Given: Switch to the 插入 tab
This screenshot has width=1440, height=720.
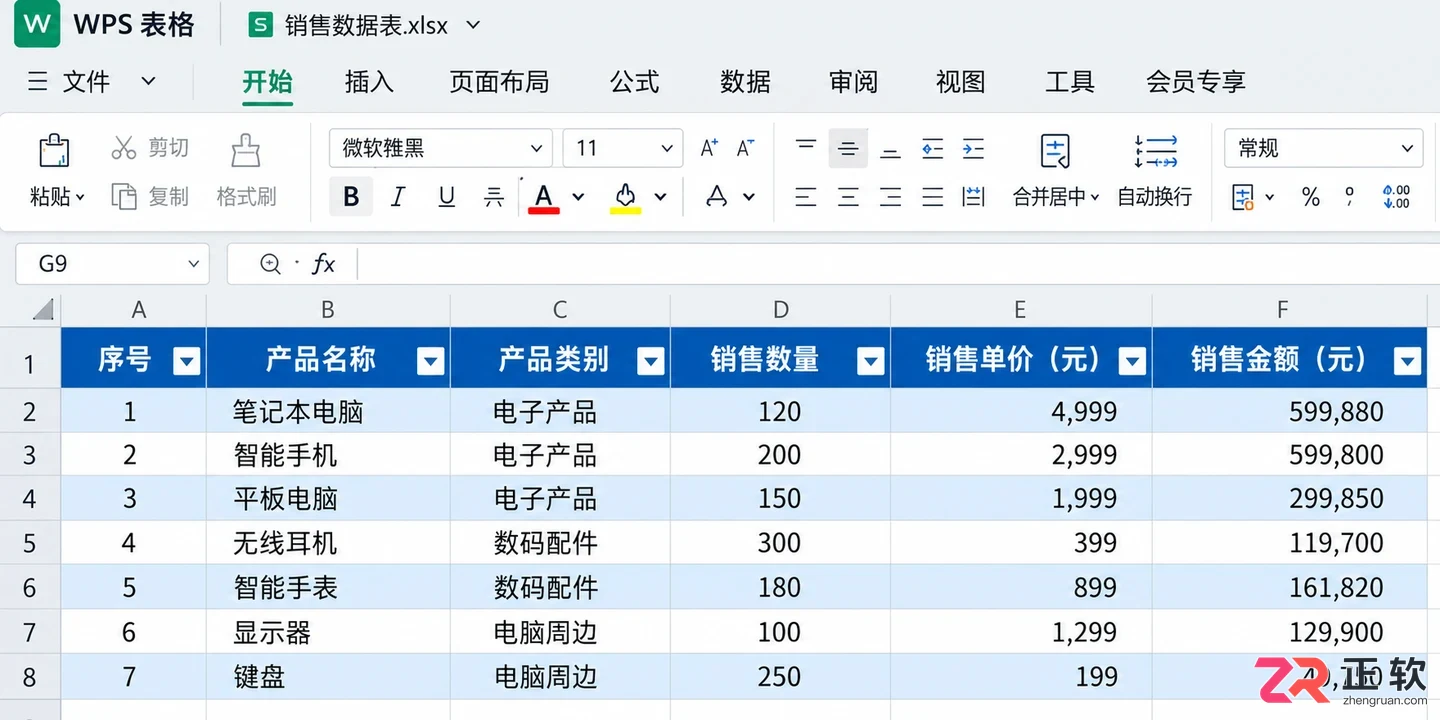Looking at the screenshot, I should point(369,81).
